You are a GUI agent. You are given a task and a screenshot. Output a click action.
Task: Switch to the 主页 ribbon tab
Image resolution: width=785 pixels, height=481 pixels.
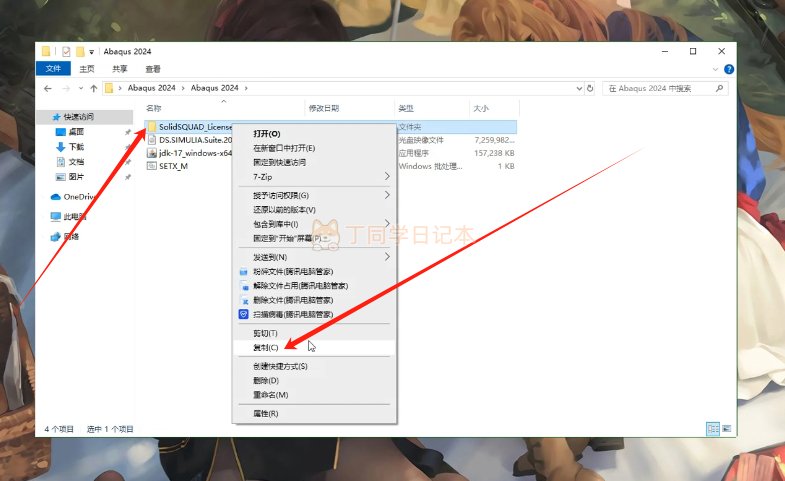[x=87, y=69]
